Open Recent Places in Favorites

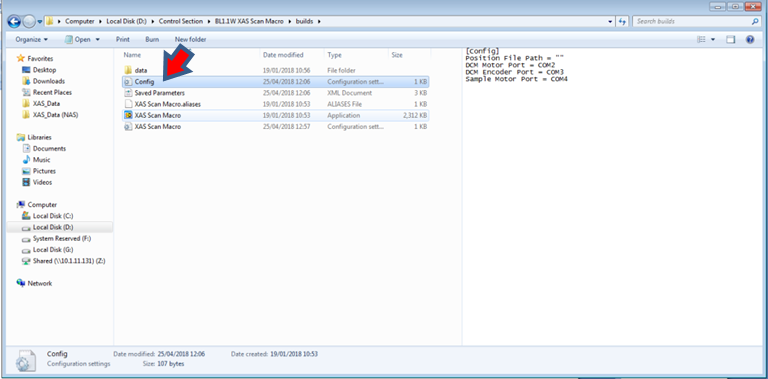click(x=52, y=93)
